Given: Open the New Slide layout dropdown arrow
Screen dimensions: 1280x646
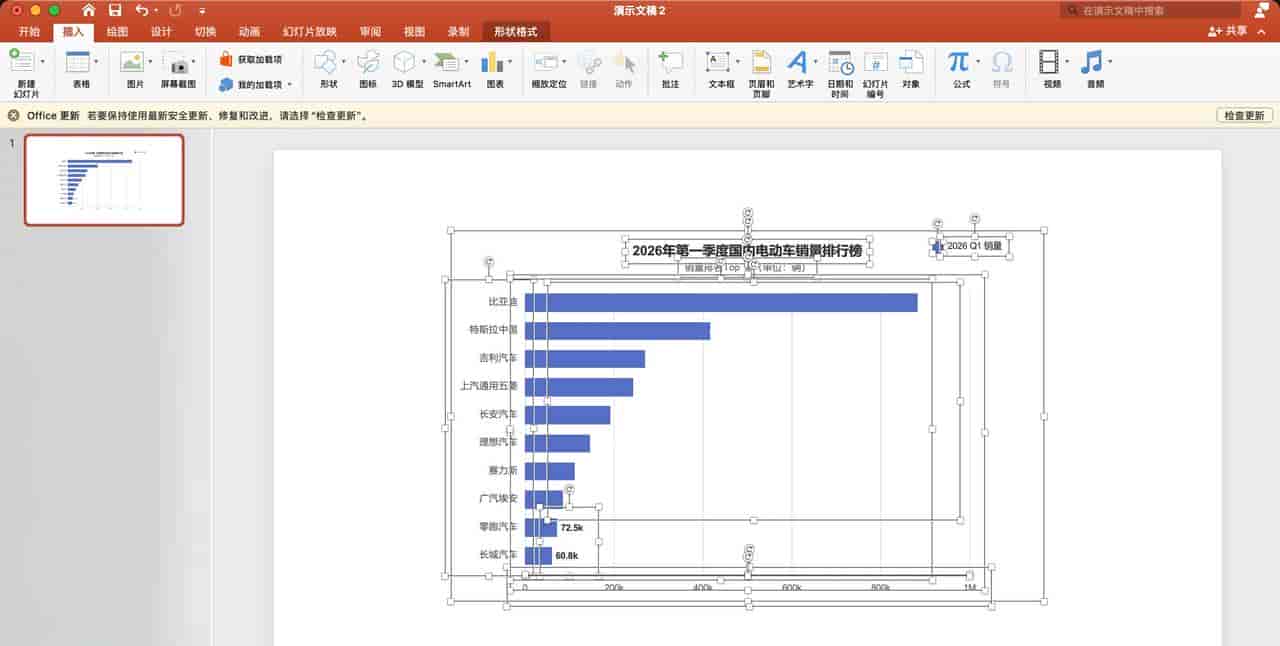Looking at the screenshot, I should (x=42, y=62).
